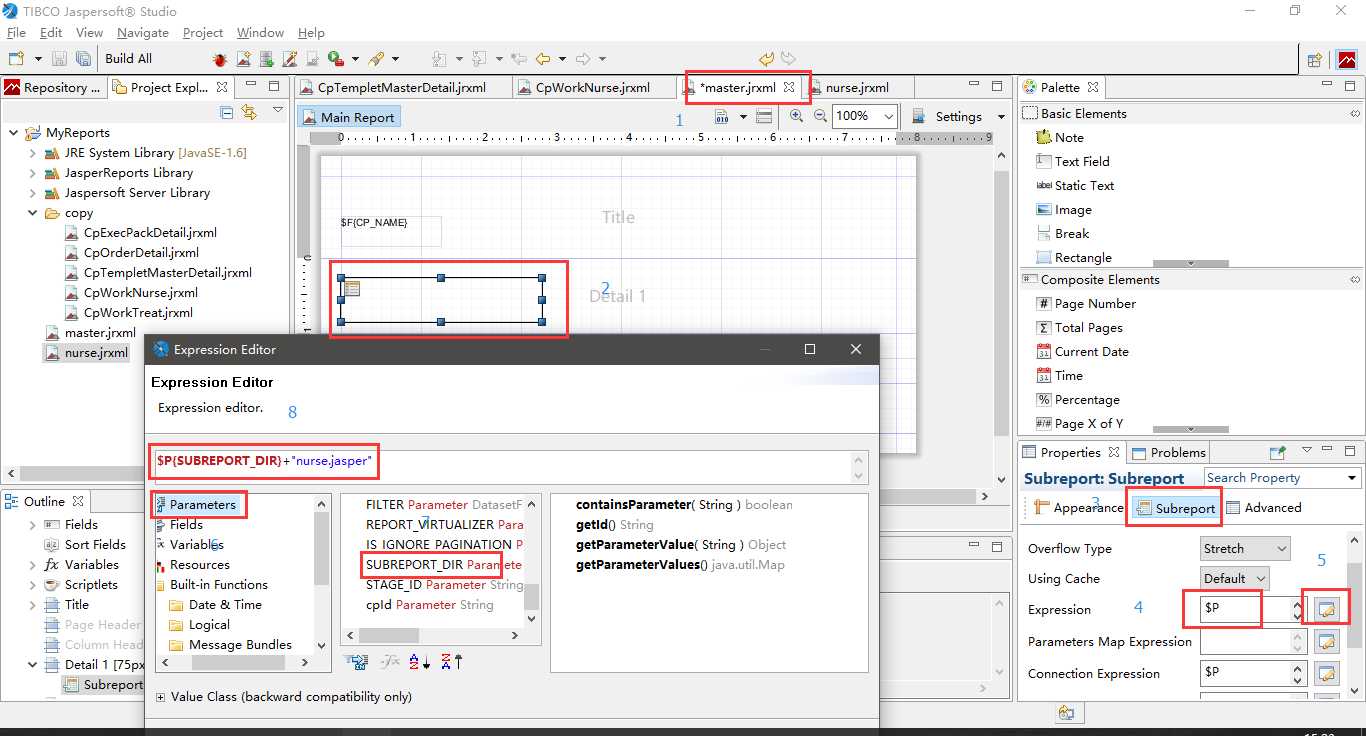Expand the Fields node in Outline
The height and width of the screenshot is (736, 1366).
[x=32, y=524]
